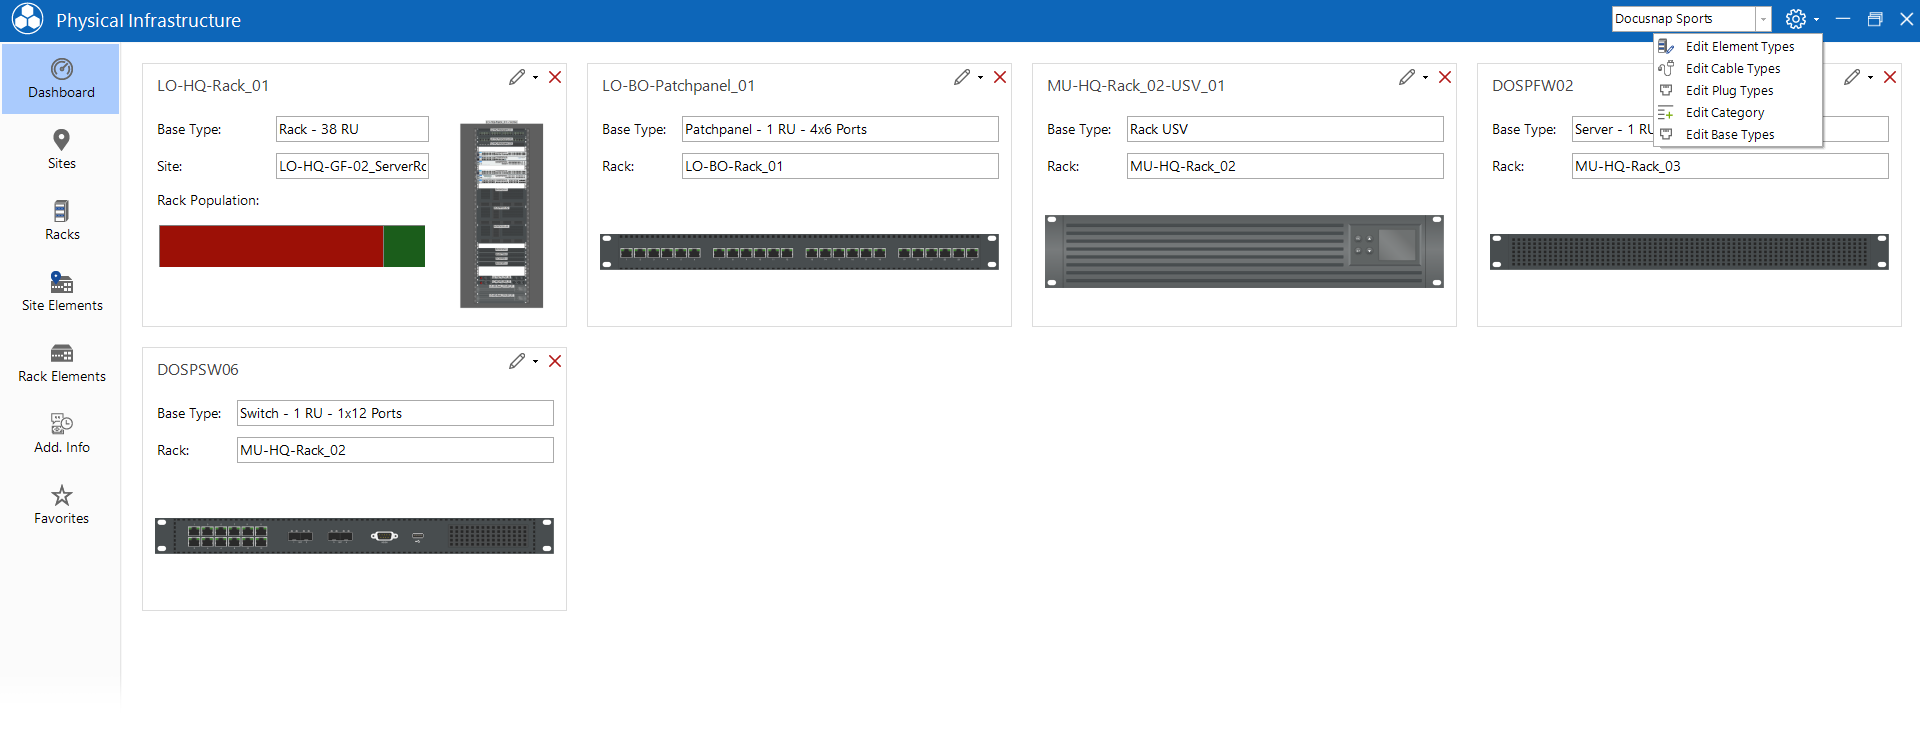Open the Racks section icon
The height and width of the screenshot is (737, 1920).
(61, 211)
